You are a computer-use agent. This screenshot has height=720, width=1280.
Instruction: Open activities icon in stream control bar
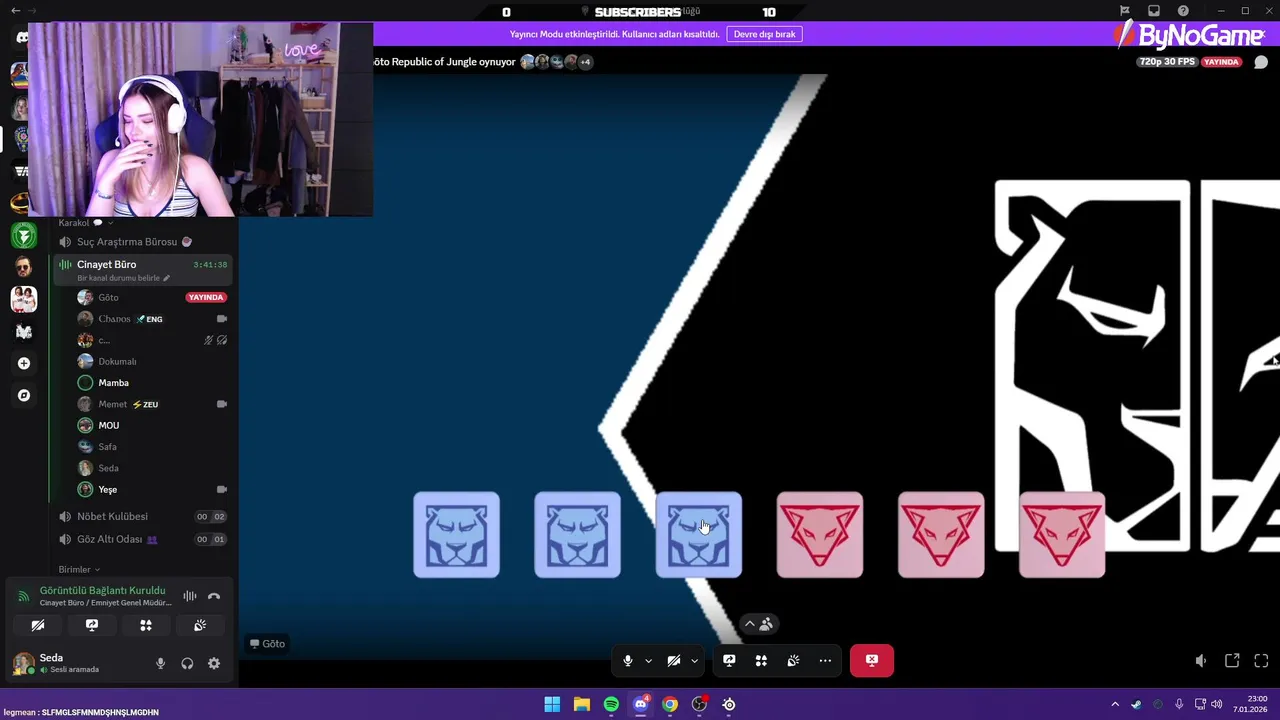(x=761, y=660)
